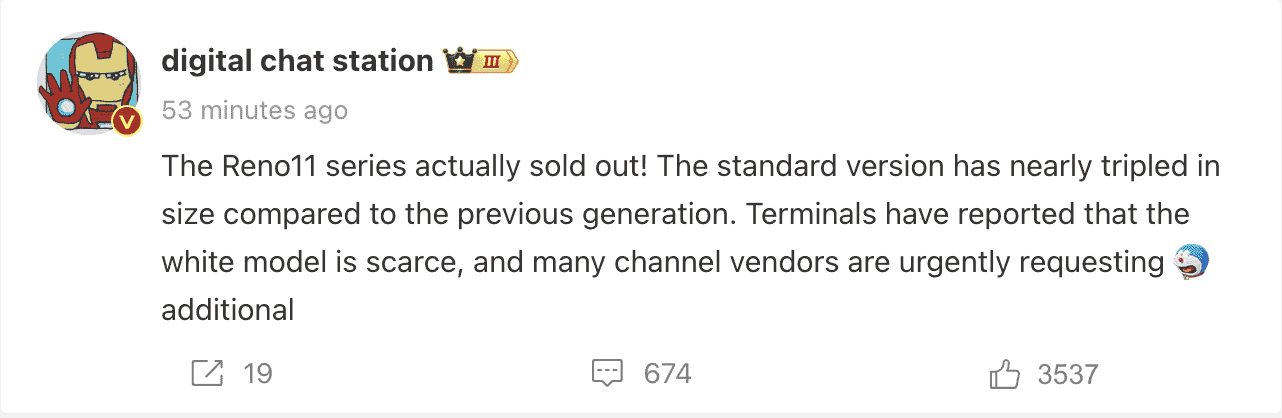The width and height of the screenshot is (1282, 418).
Task: Click the verified V badge on avatar
Action: click(127, 122)
